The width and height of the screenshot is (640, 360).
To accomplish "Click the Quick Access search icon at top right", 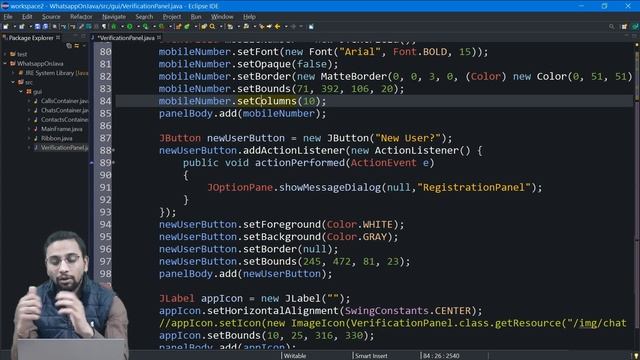I will (x=611, y=27).
